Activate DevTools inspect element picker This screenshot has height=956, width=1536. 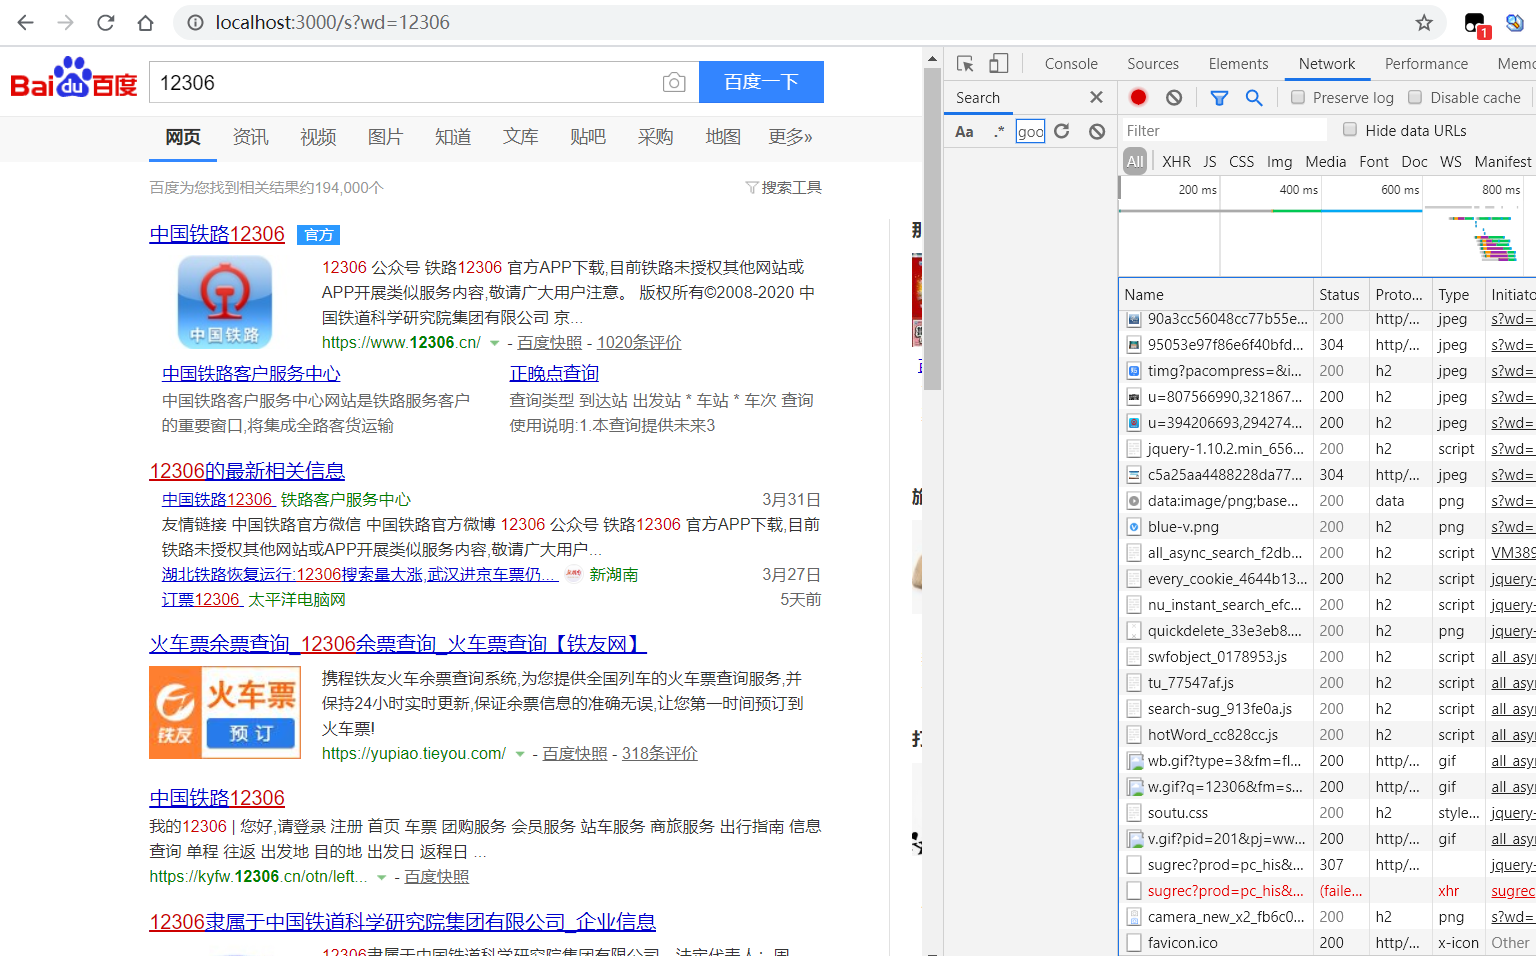(965, 63)
